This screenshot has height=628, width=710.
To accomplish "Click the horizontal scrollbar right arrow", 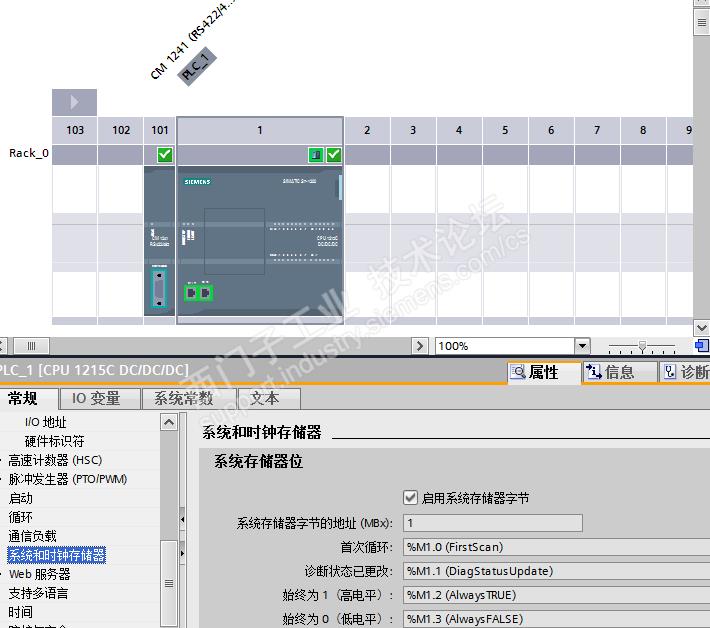I will pos(420,346).
